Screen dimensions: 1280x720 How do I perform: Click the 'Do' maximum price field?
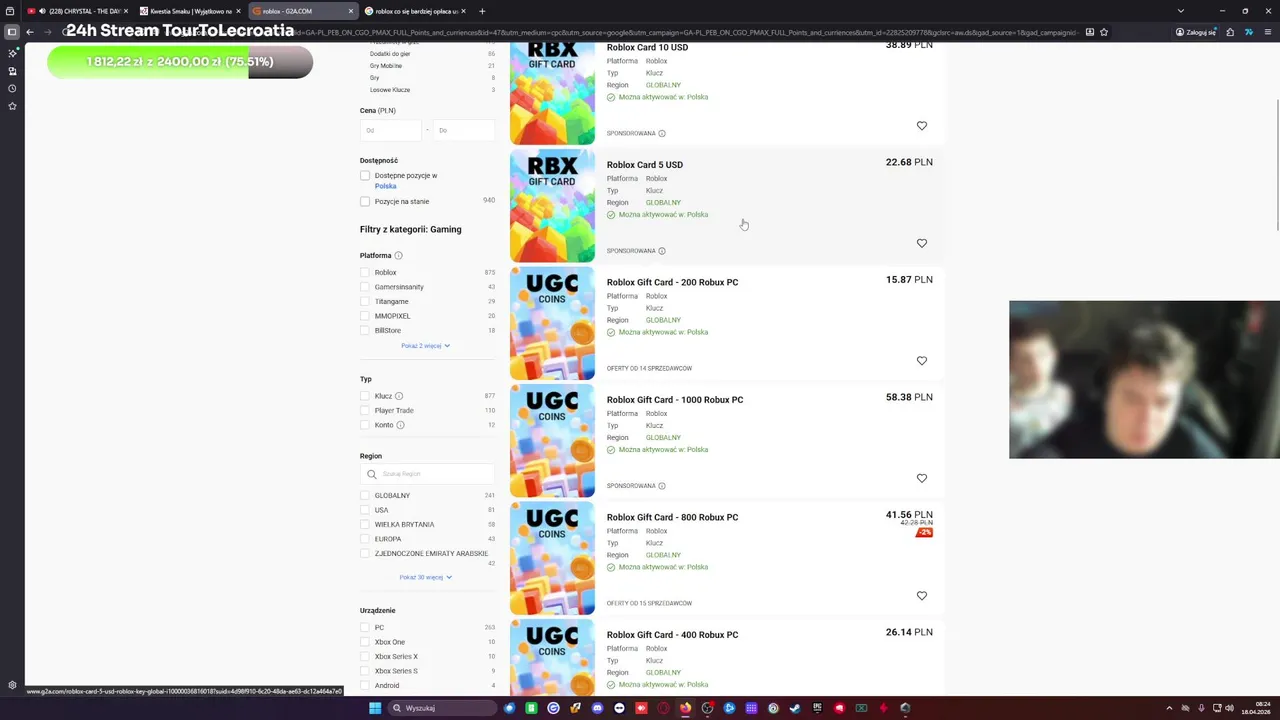pyautogui.click(x=464, y=130)
